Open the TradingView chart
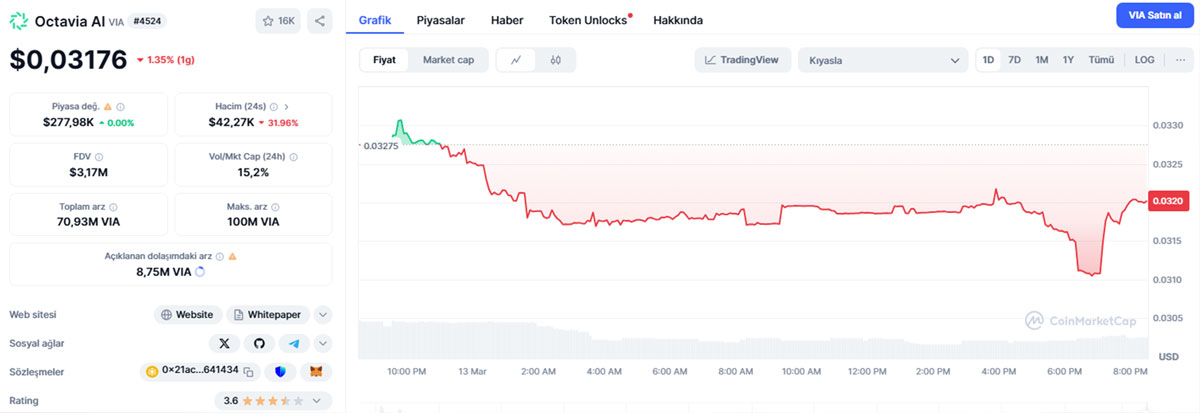The width and height of the screenshot is (1200, 413). pyautogui.click(x=743, y=60)
